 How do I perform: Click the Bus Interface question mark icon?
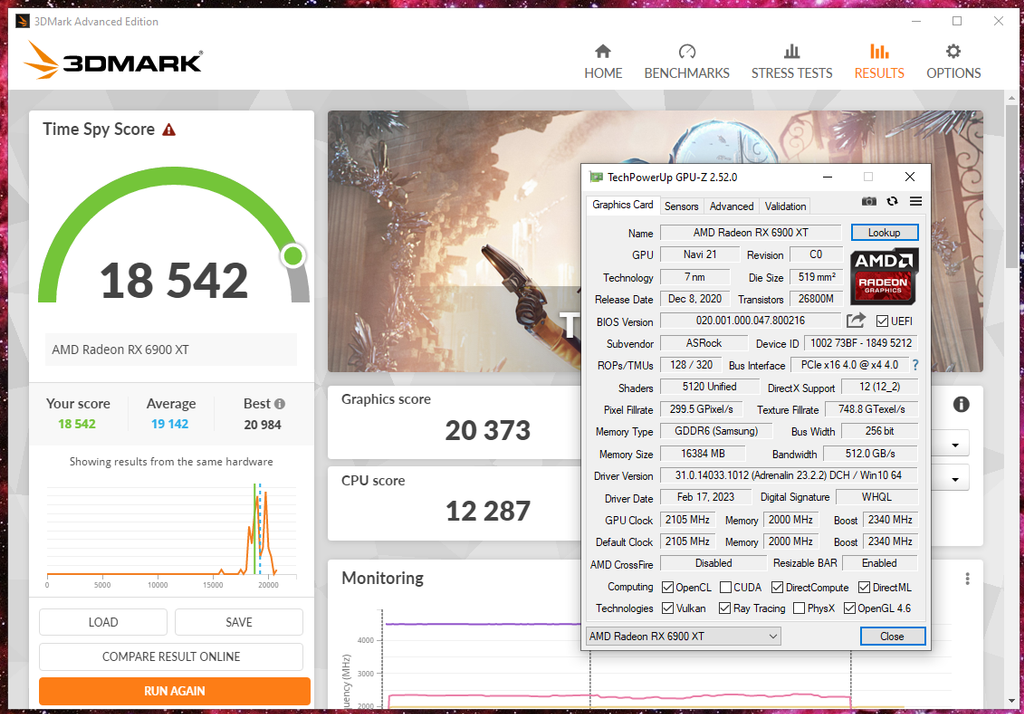tap(916, 365)
